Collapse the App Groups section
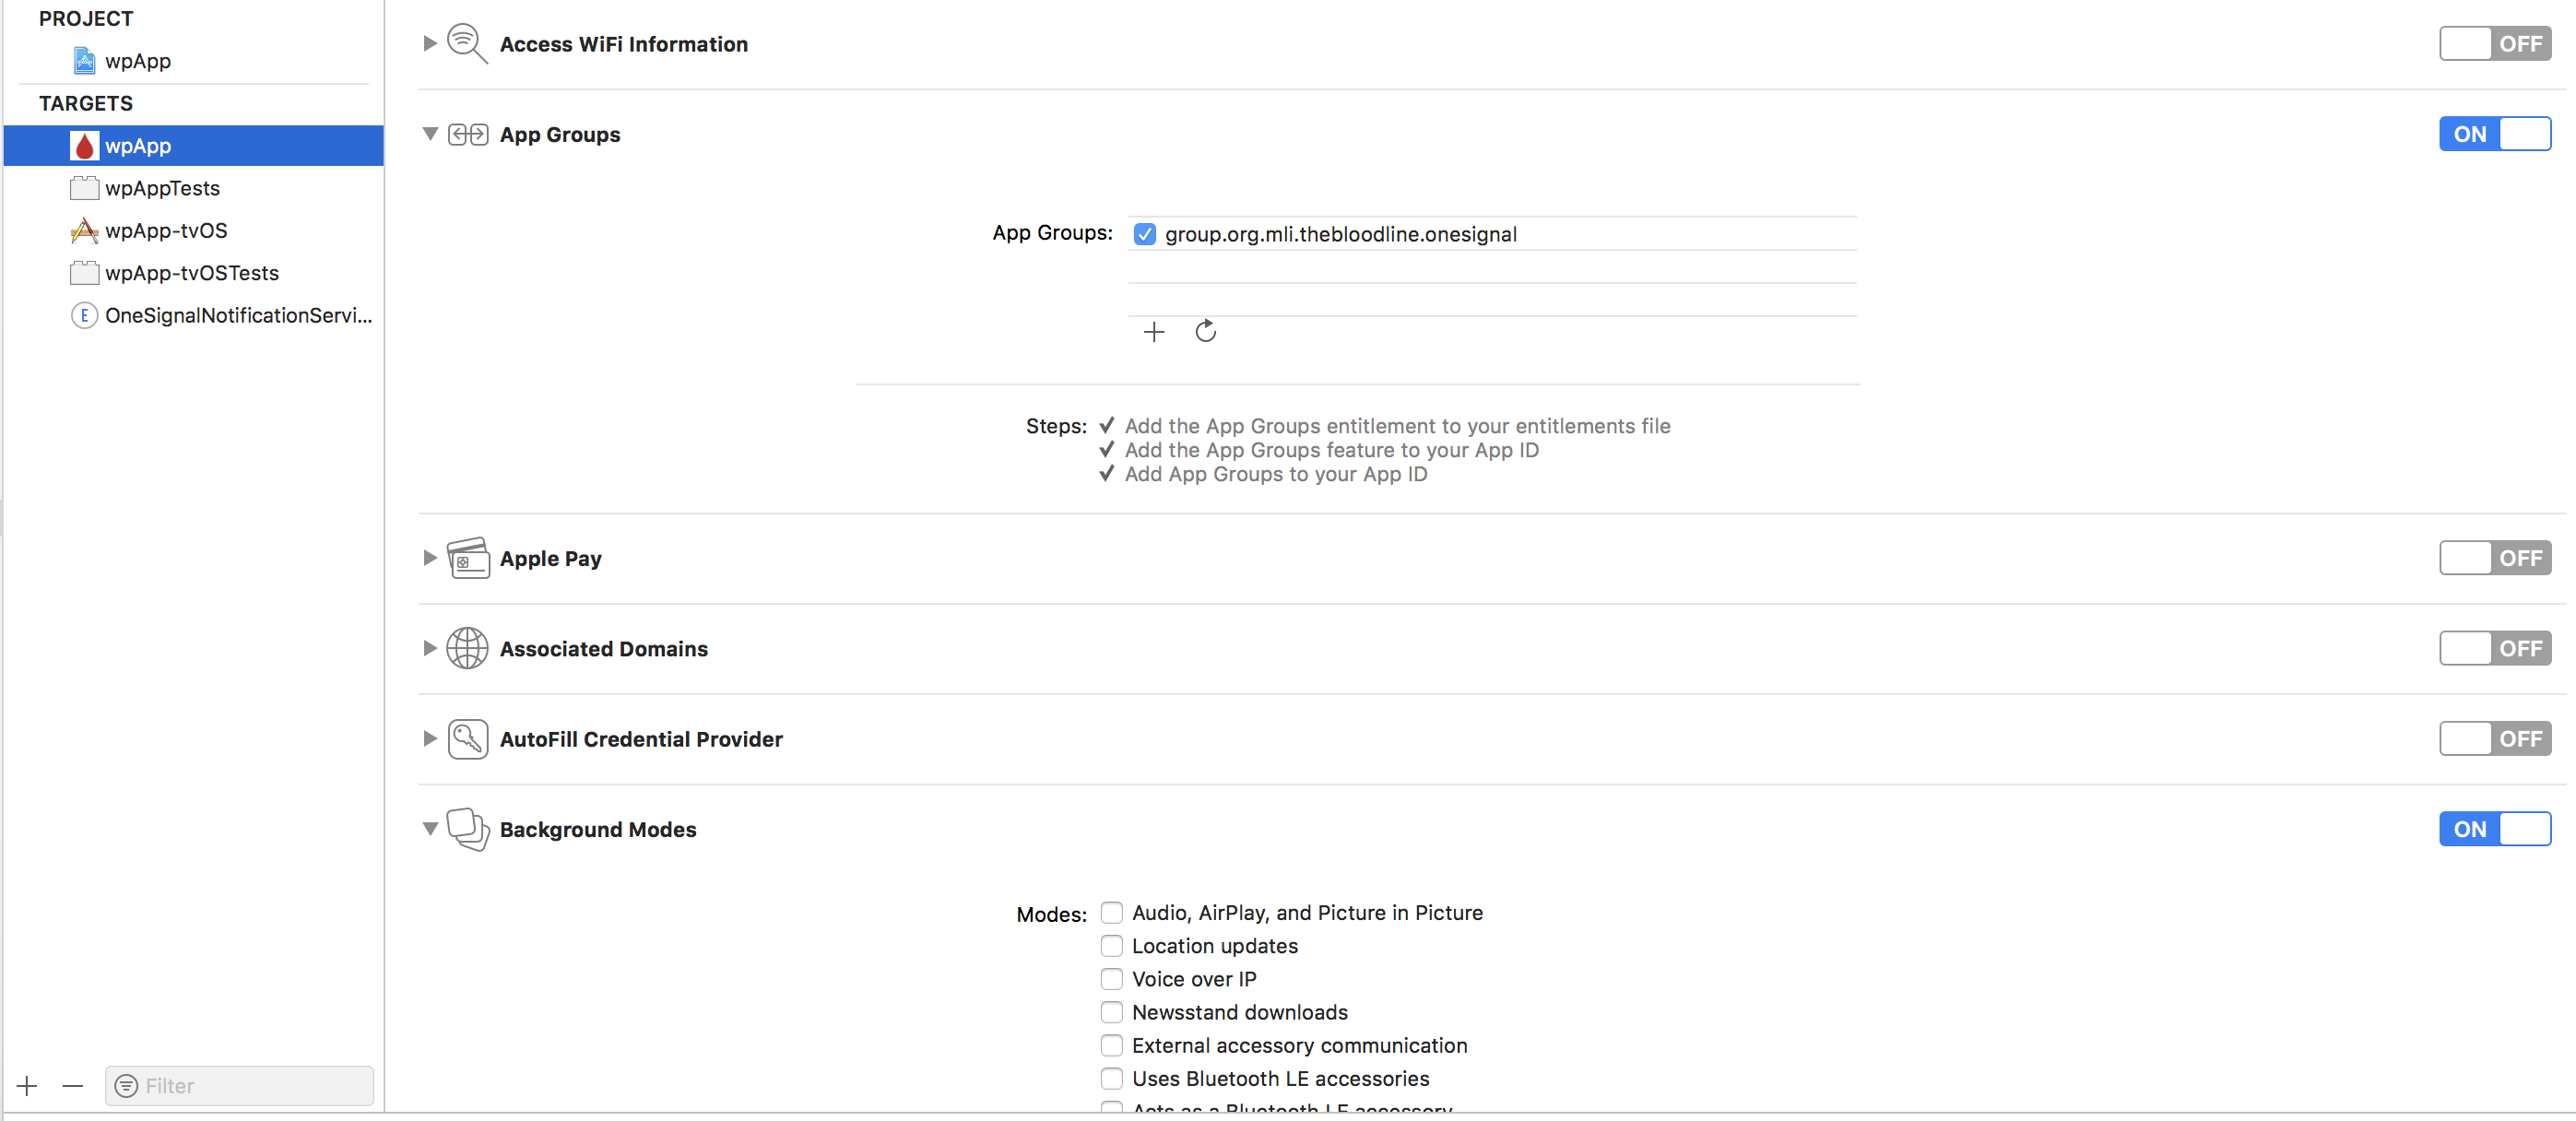Screen dimensions: 2576x1121 click(x=430, y=134)
